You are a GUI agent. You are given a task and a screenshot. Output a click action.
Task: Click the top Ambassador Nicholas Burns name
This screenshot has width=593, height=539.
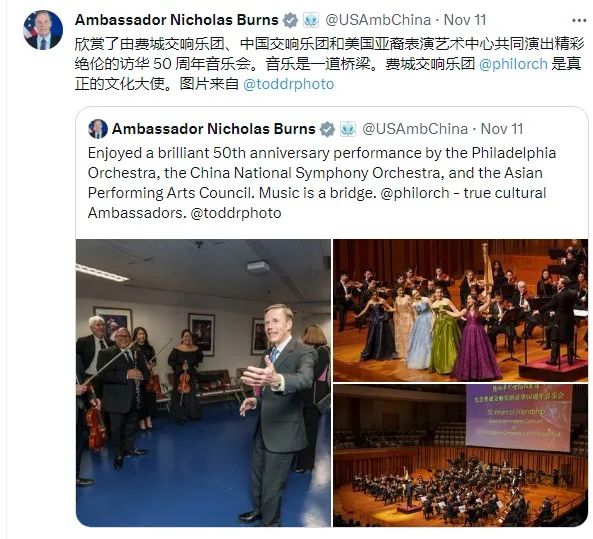[177, 20]
